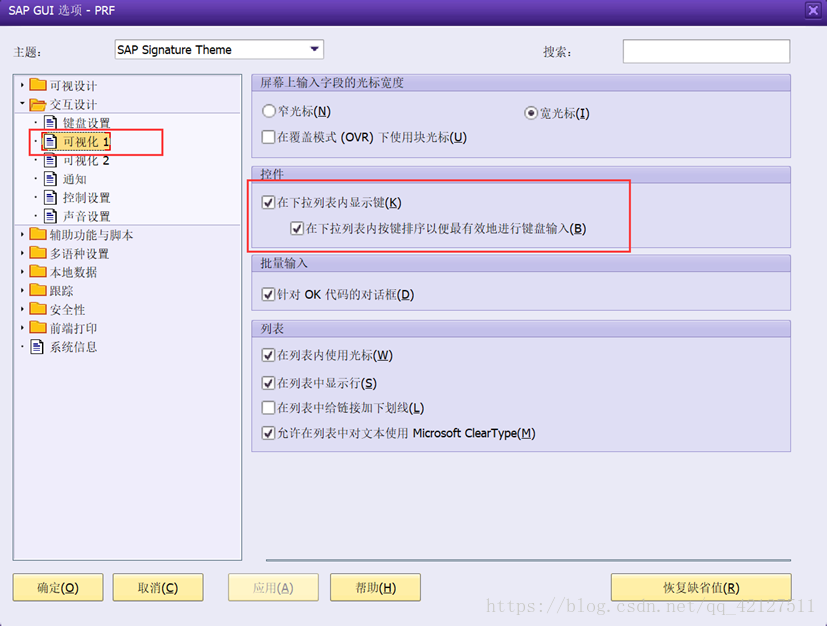Toggle 在下拉列表内显示键(K) checkbox
The width and height of the screenshot is (827, 626).
(x=268, y=203)
